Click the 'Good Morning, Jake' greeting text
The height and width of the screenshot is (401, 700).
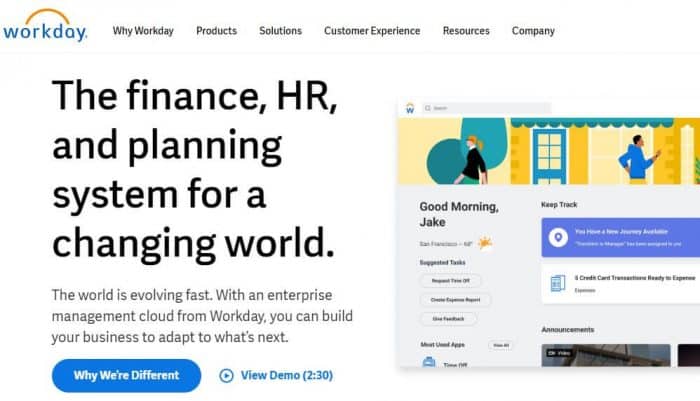459,214
